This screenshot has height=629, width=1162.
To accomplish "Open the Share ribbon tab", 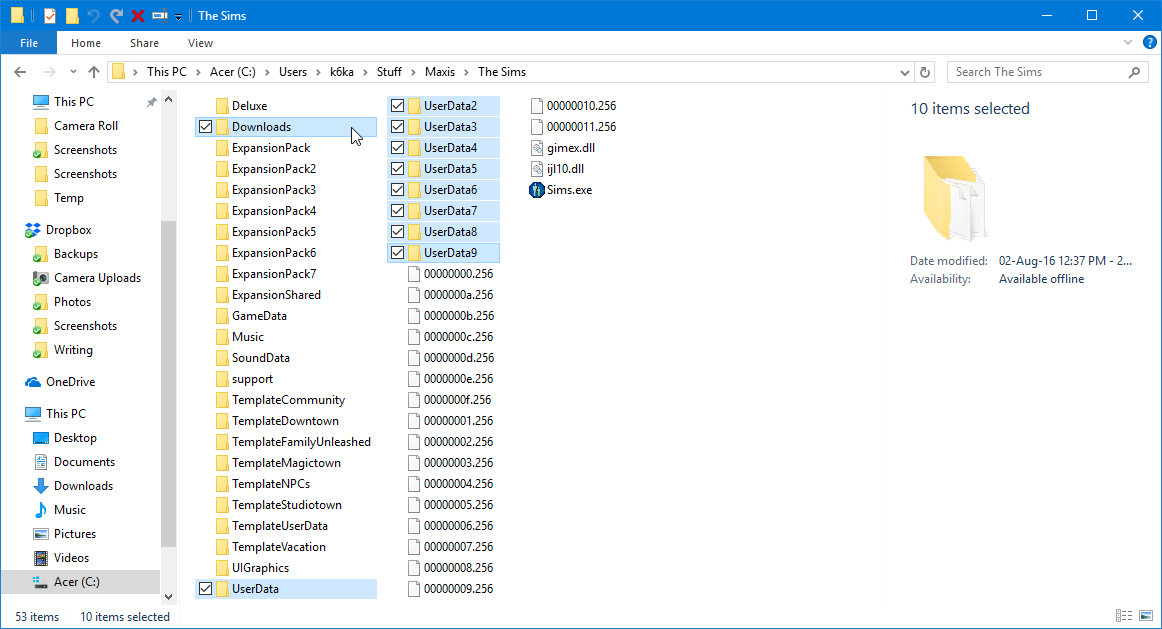I will [144, 43].
